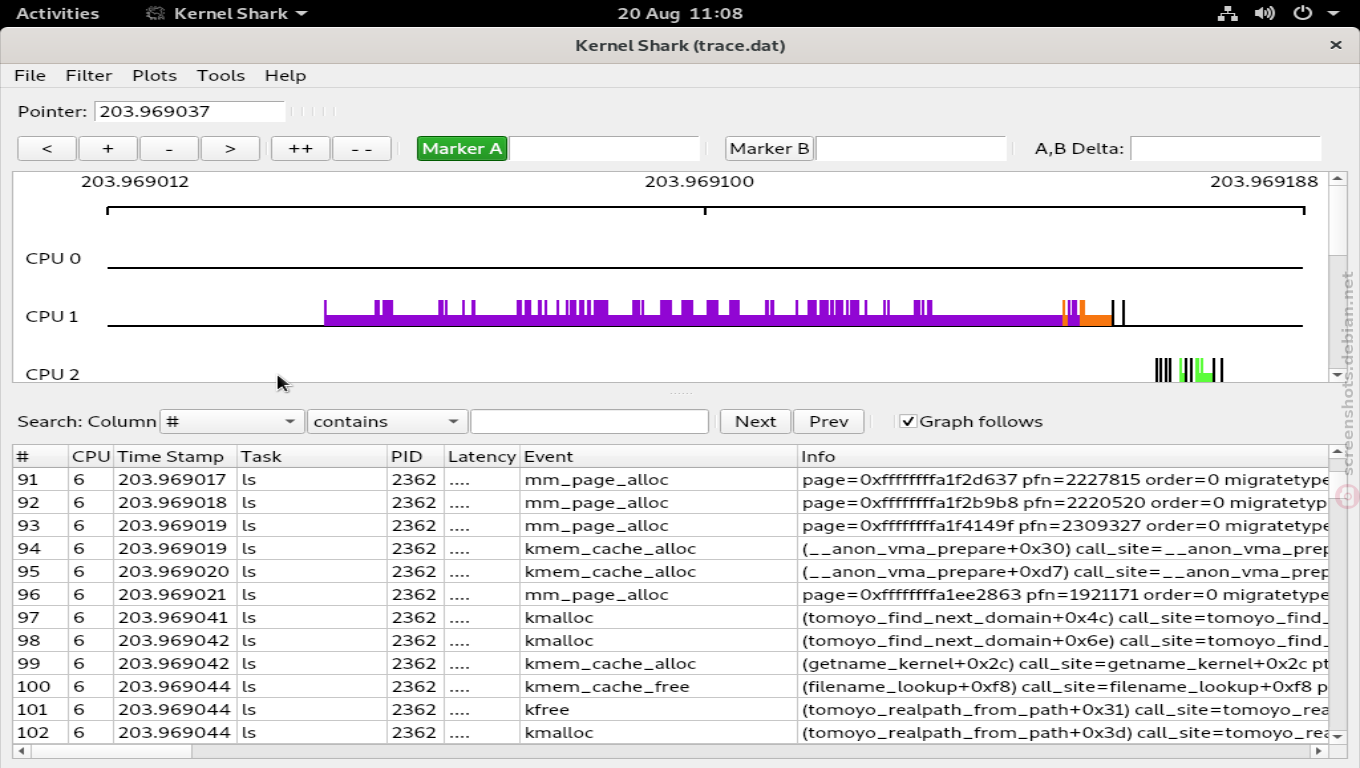Viewport: 1360px width, 768px height.
Task: Click the Prev search button
Action: tap(829, 421)
